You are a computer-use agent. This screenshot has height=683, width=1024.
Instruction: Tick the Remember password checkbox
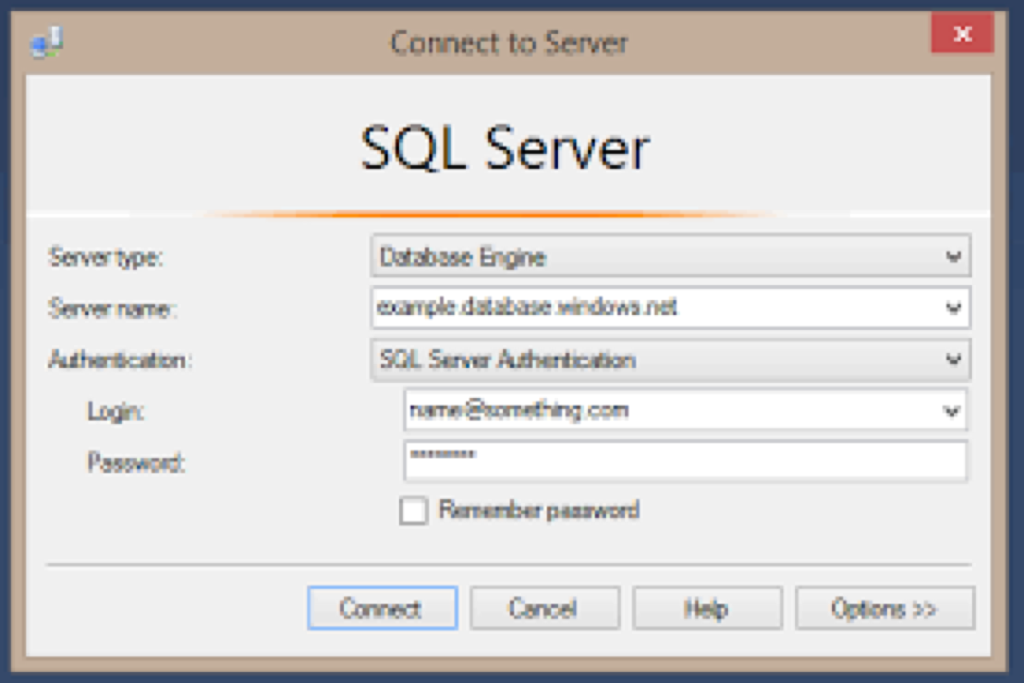413,511
